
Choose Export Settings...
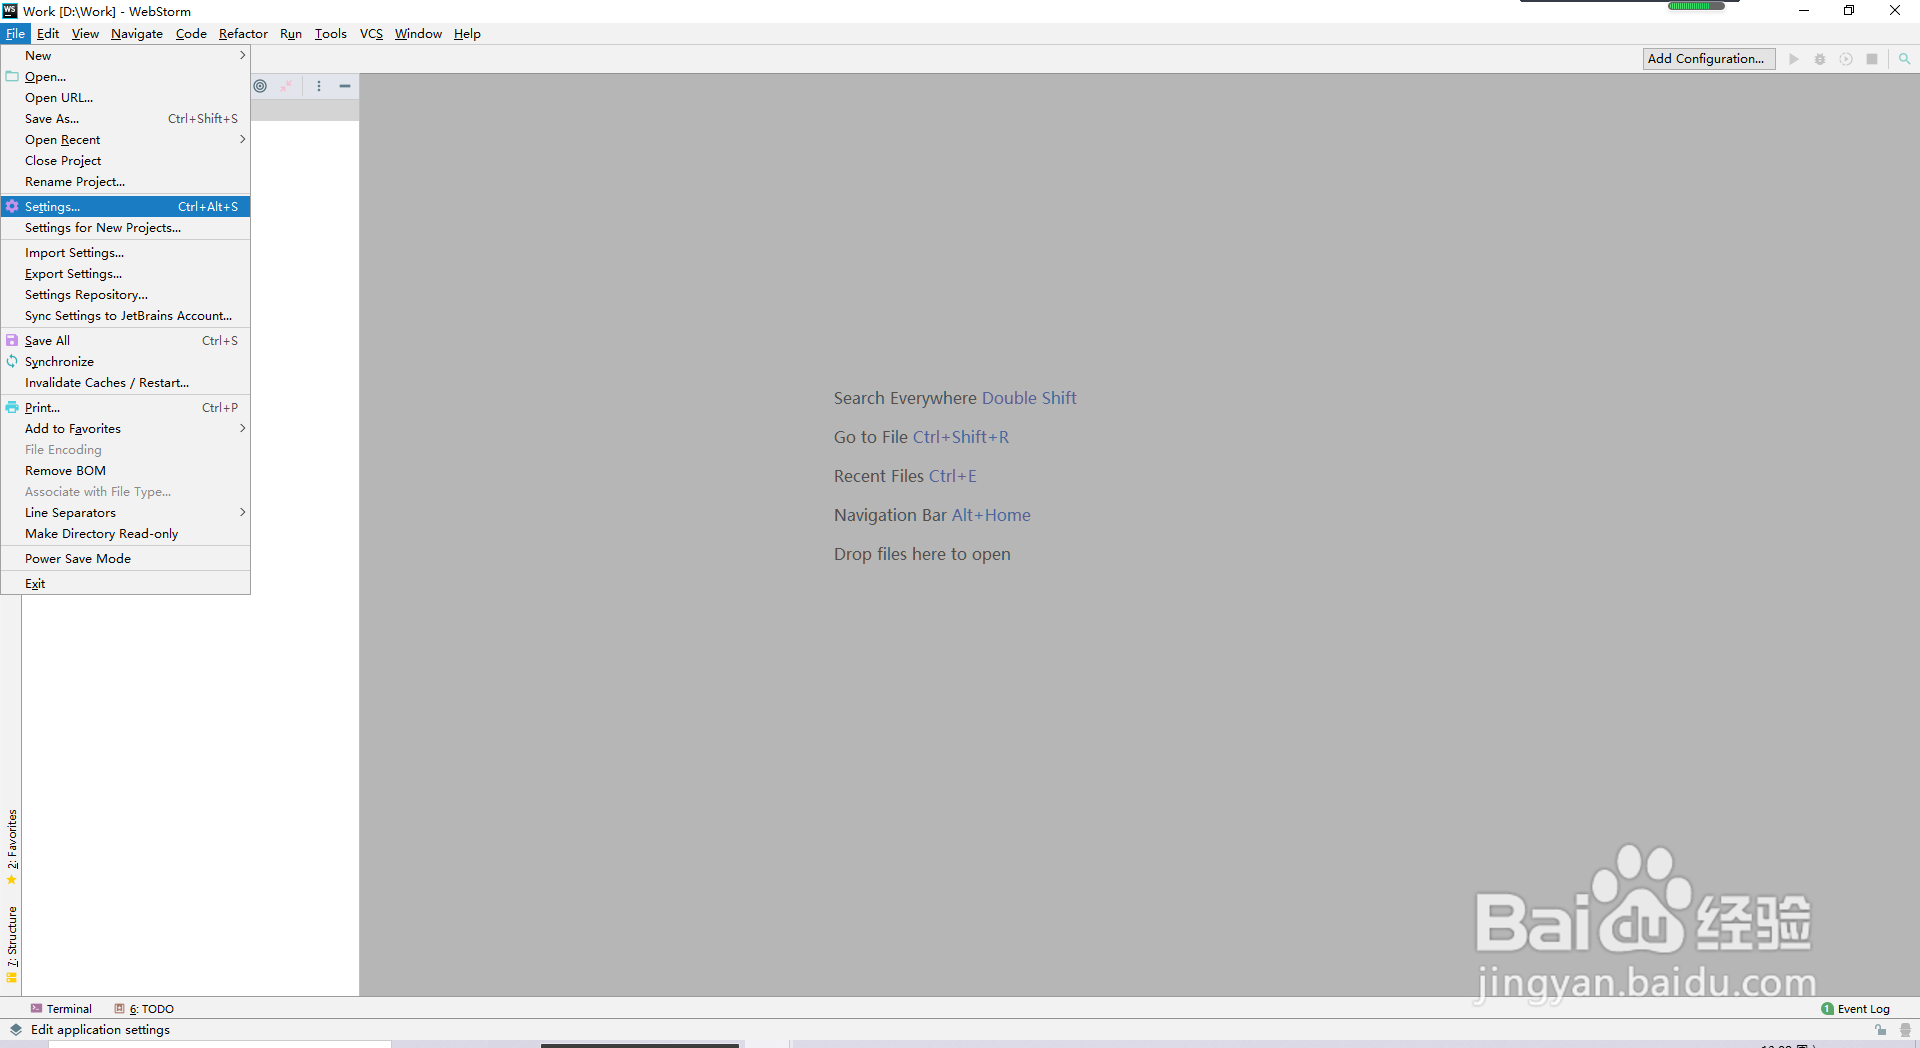click(x=125, y=274)
